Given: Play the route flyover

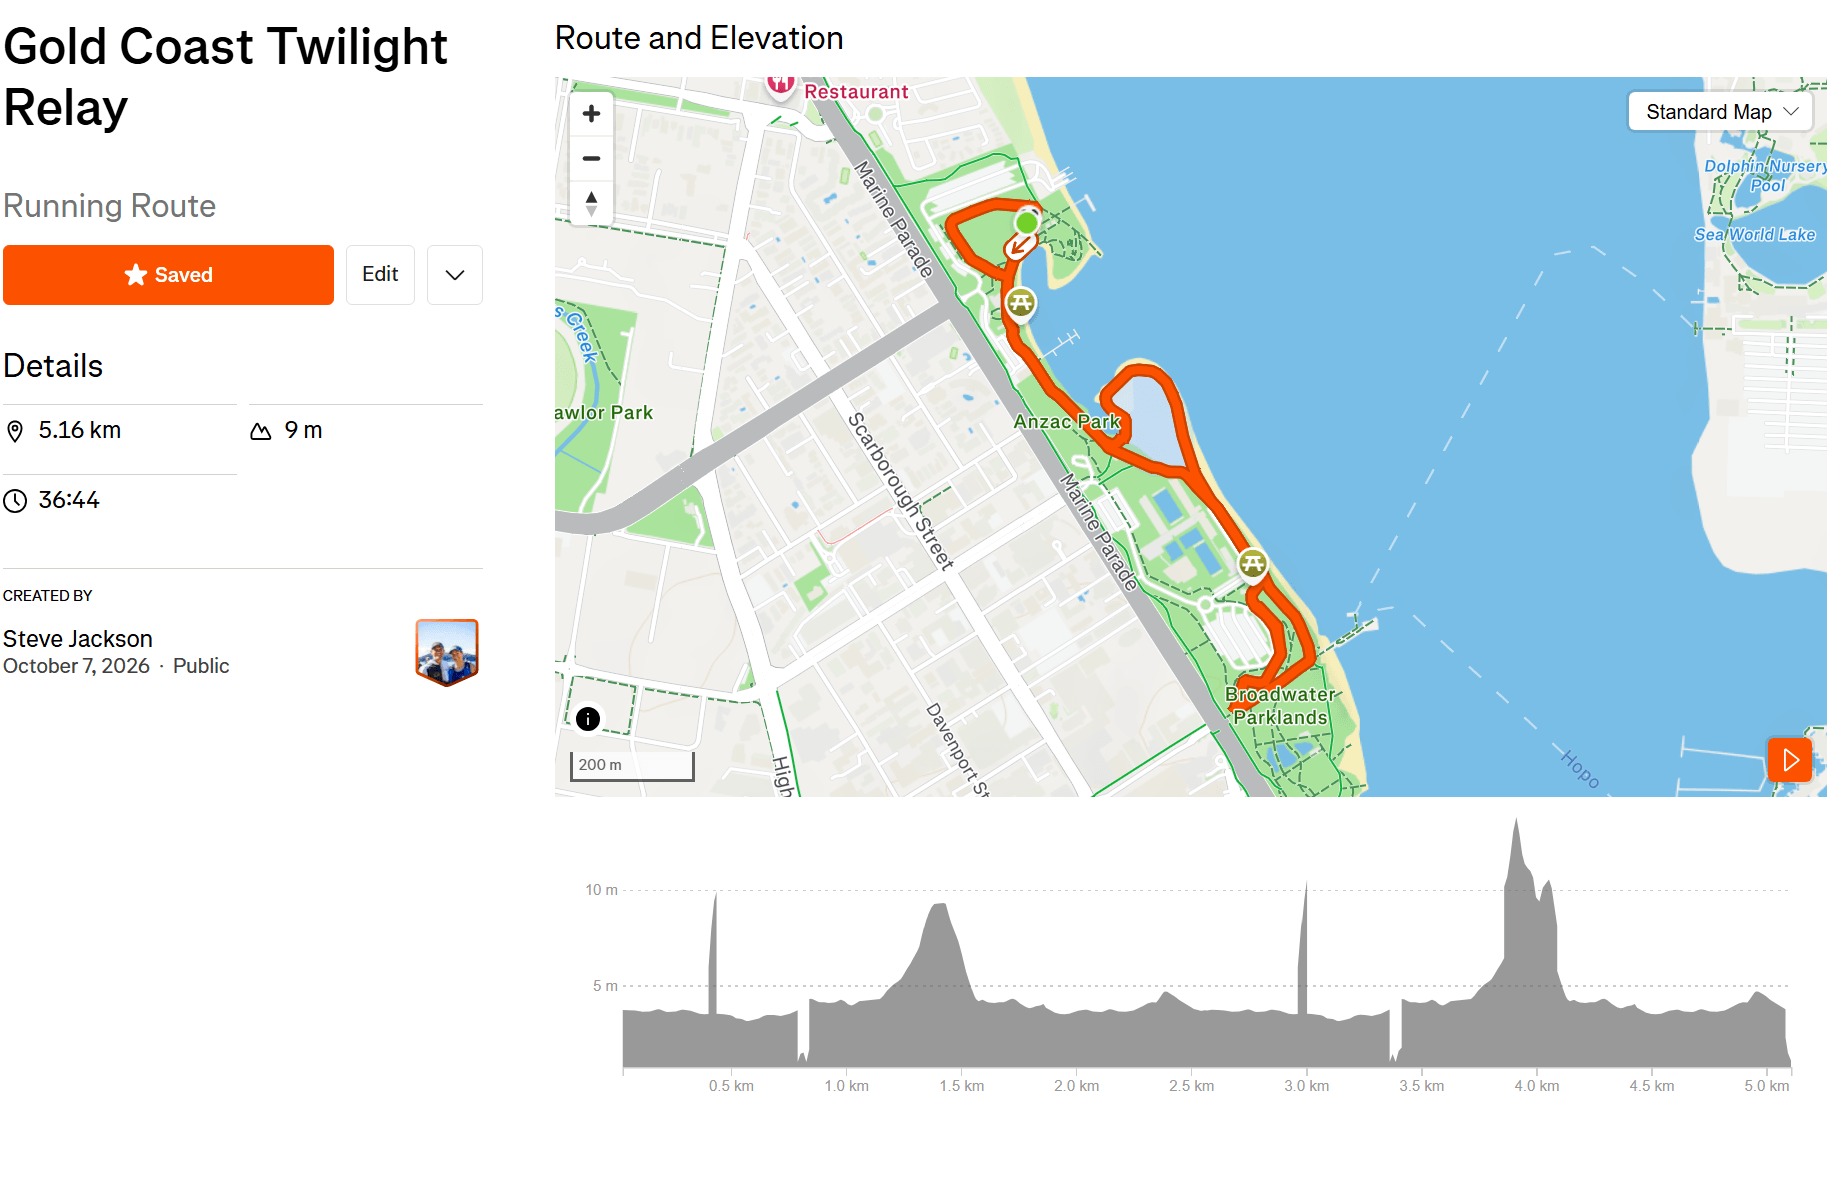Looking at the screenshot, I should click(x=1789, y=760).
